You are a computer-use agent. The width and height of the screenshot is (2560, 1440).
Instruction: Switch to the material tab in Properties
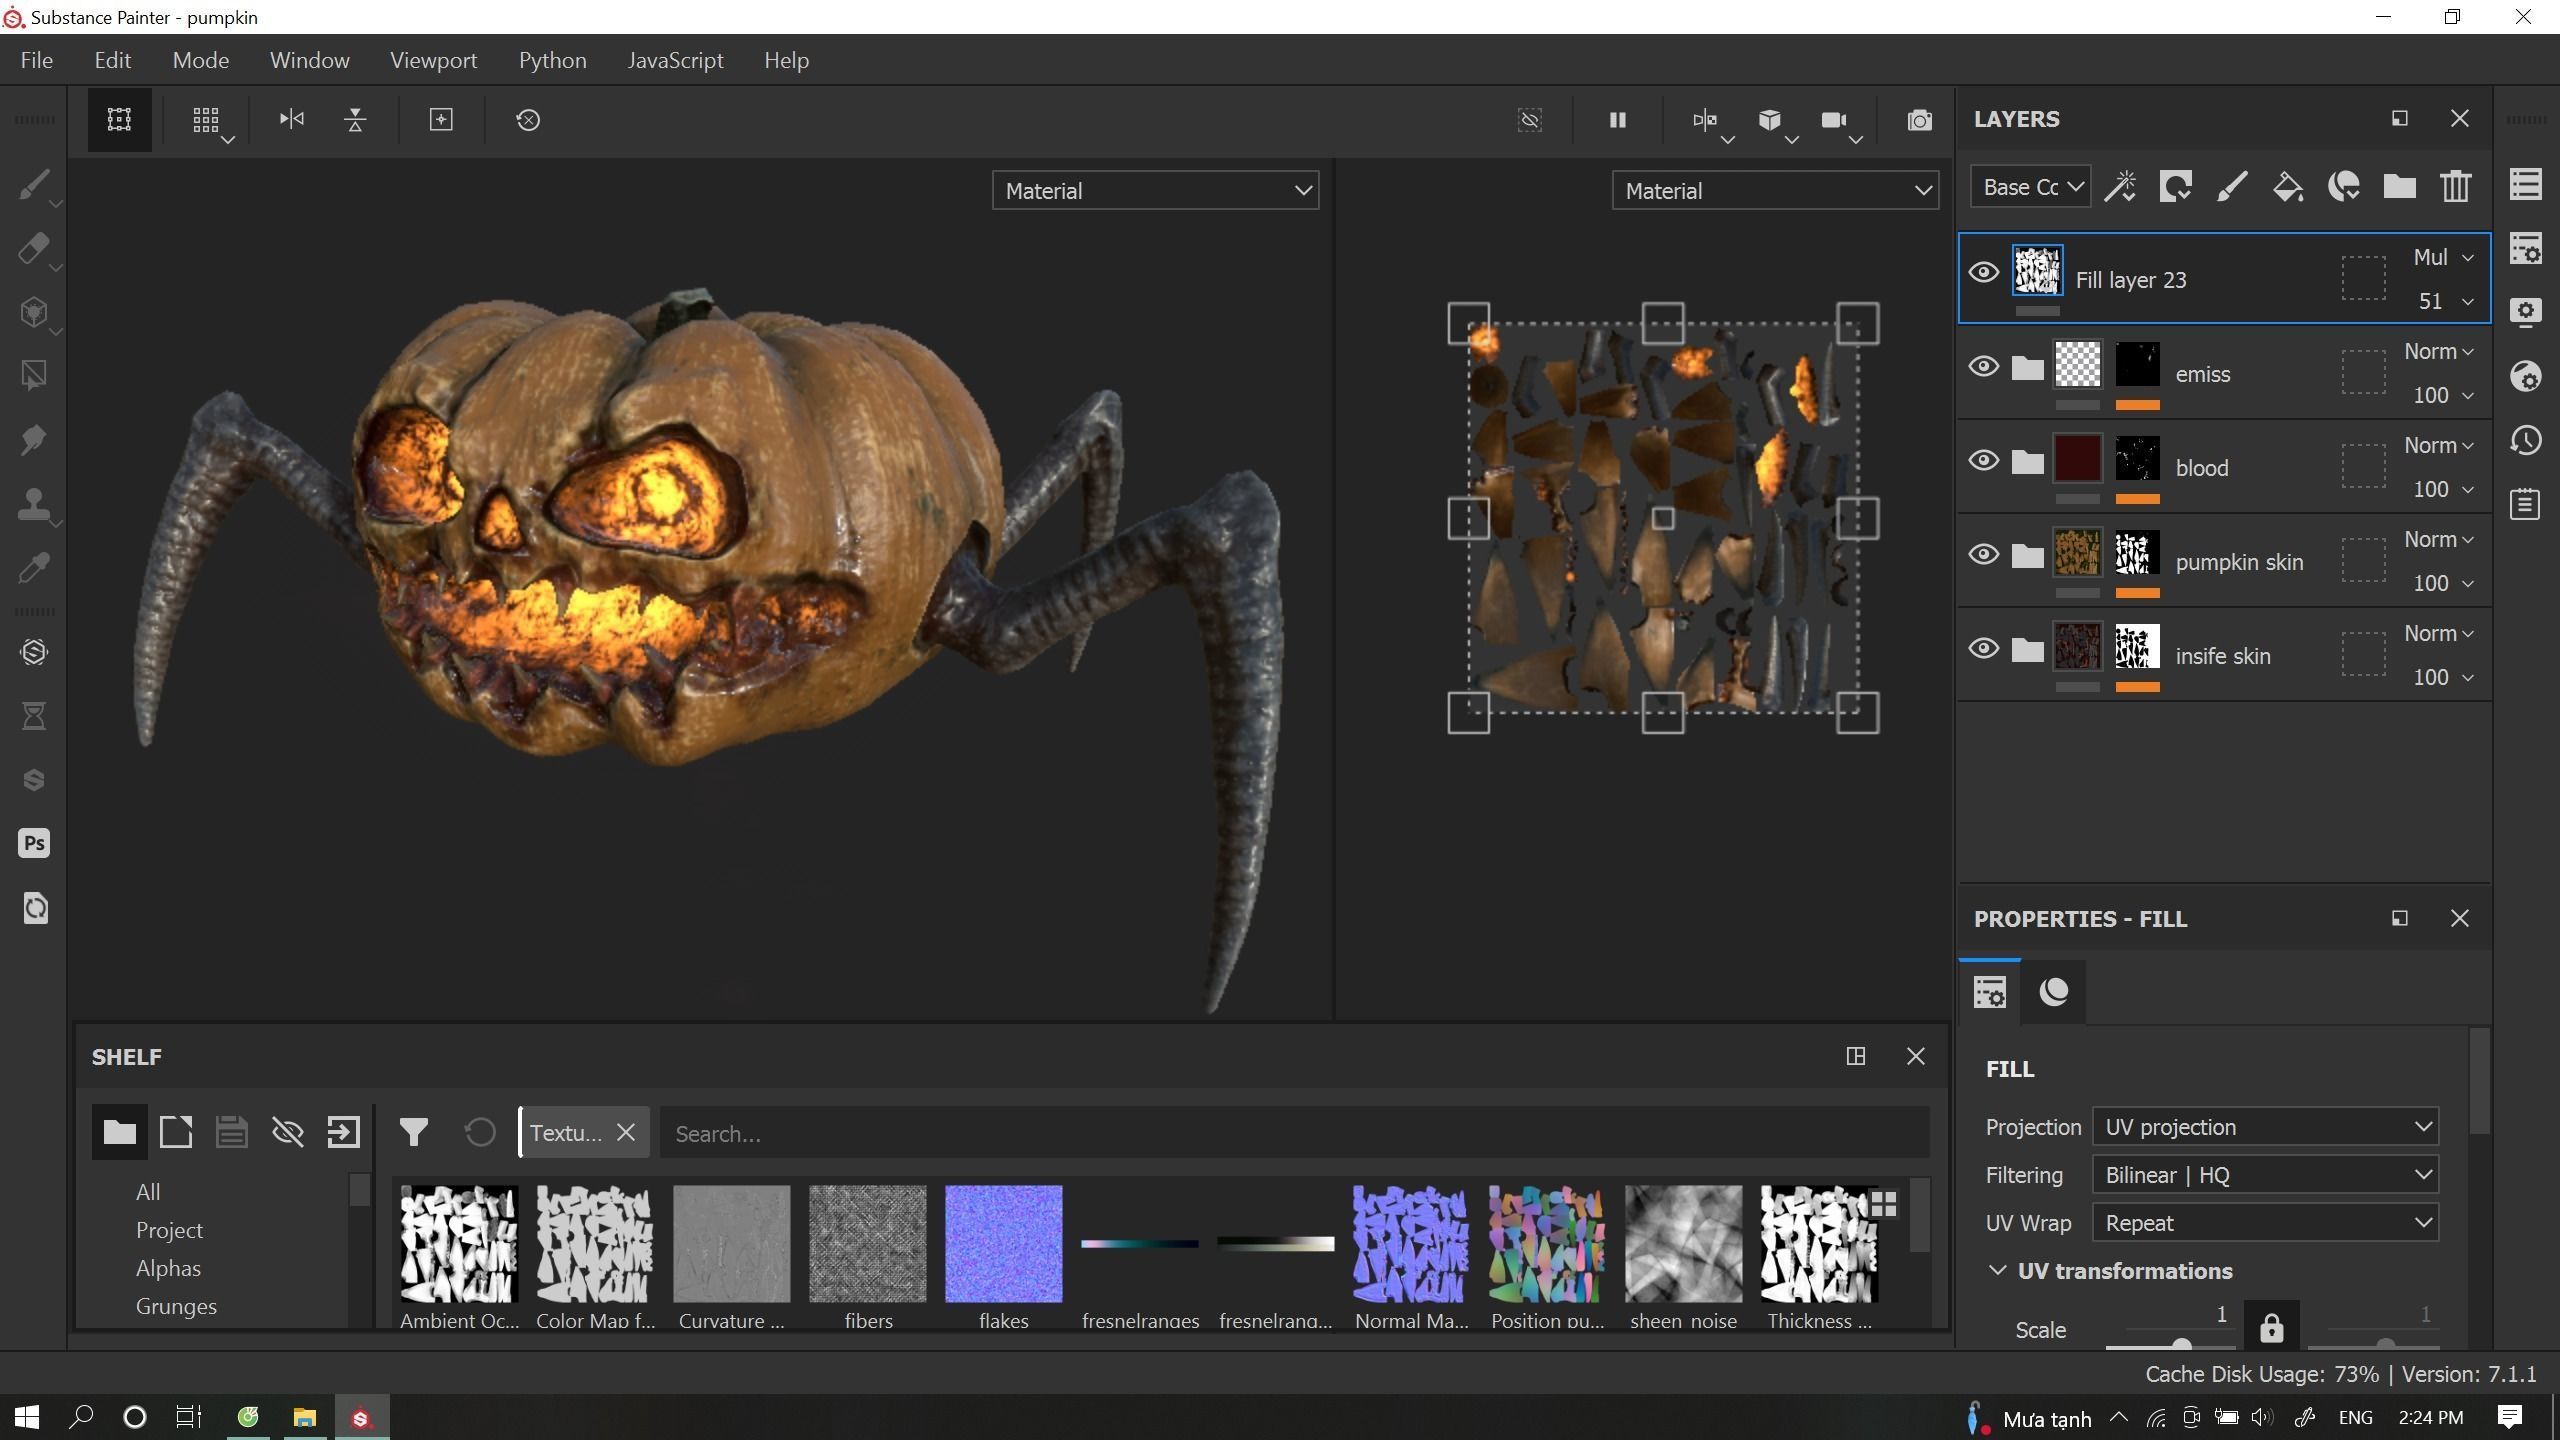tap(2053, 992)
